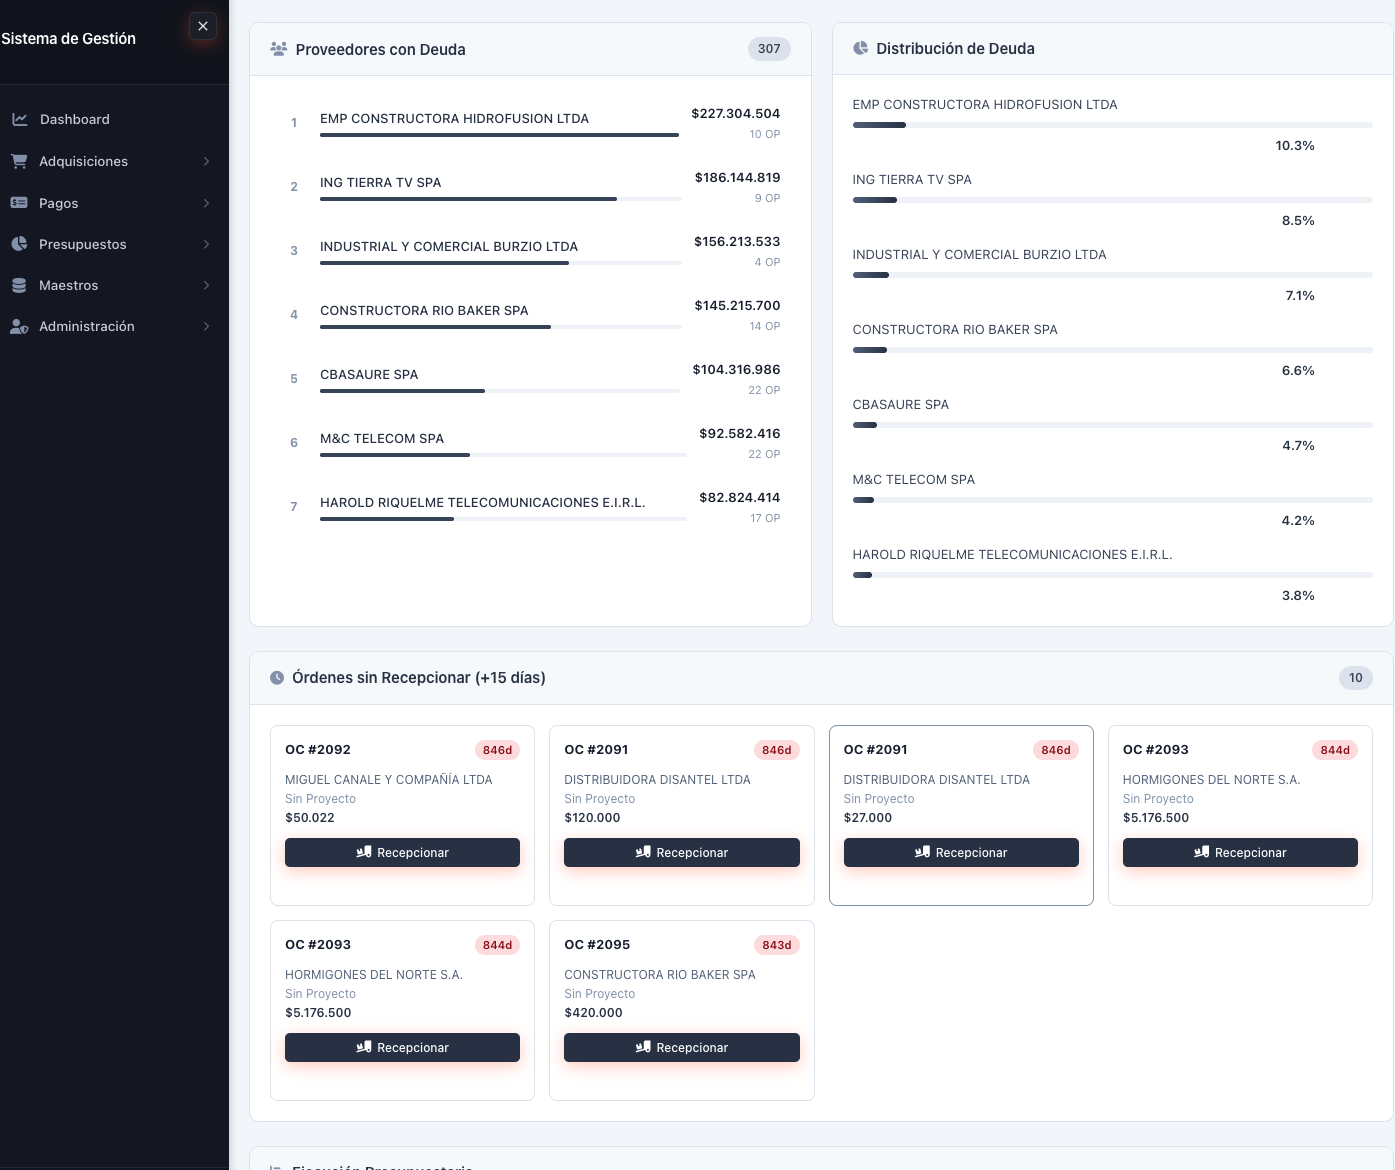1395x1170 pixels.
Task: Expand the Pagos chevron
Action: [206, 203]
